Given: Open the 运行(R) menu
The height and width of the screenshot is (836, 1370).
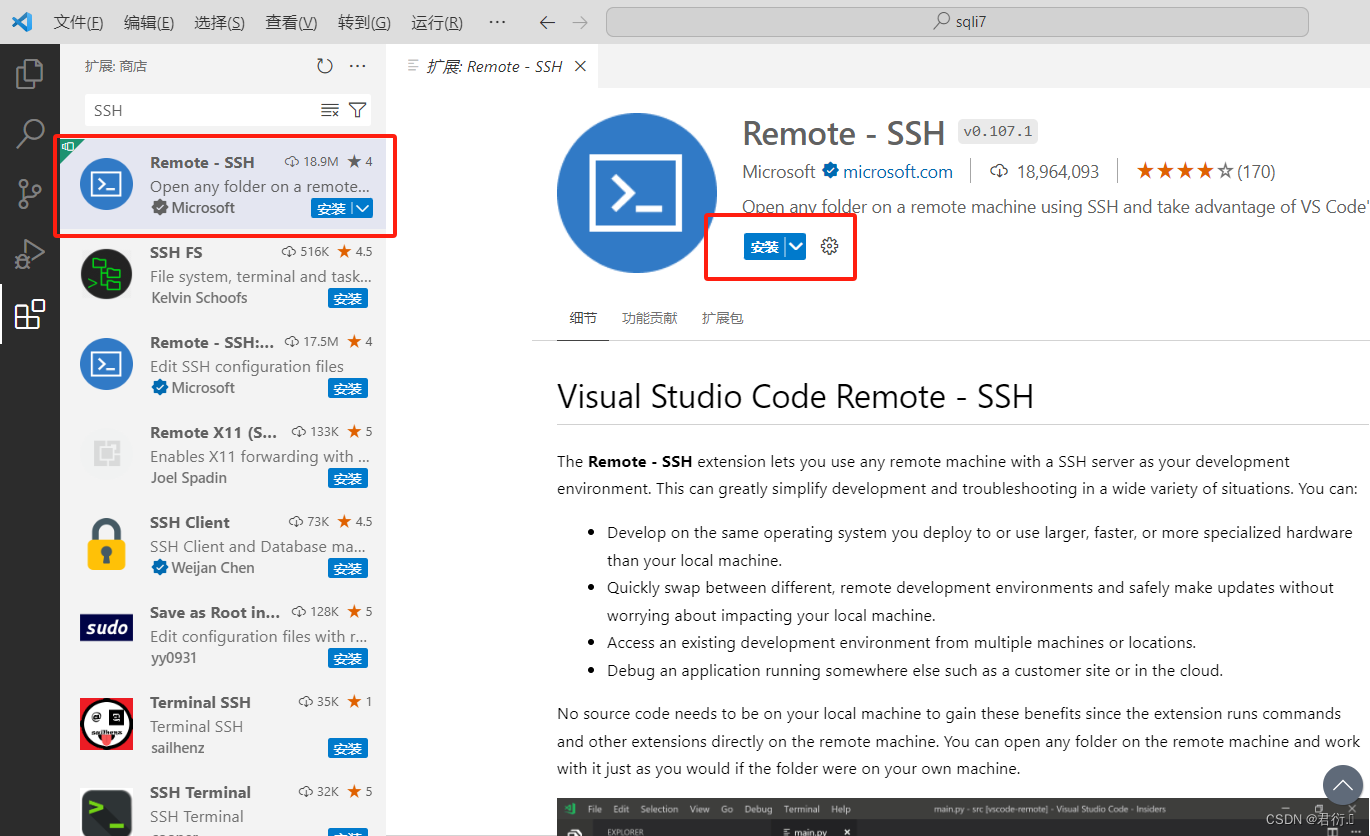Looking at the screenshot, I should [x=437, y=22].
